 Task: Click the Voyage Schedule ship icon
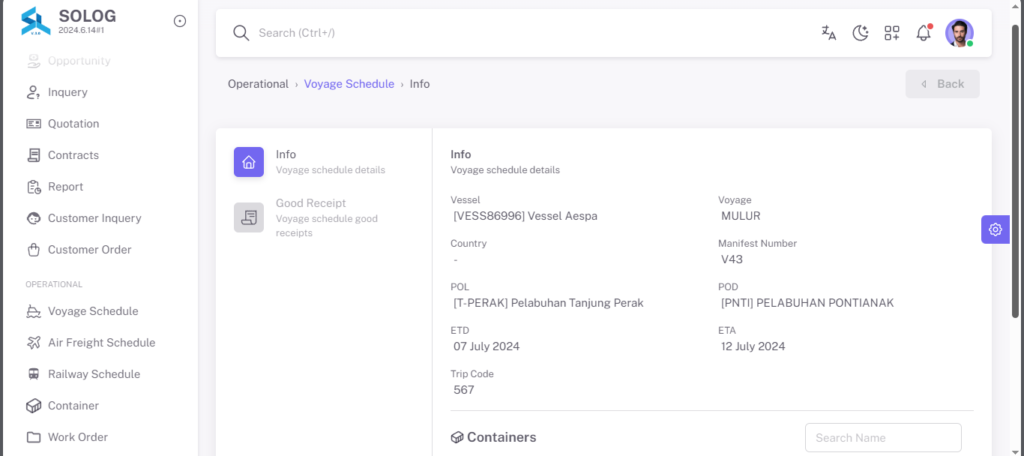click(34, 311)
